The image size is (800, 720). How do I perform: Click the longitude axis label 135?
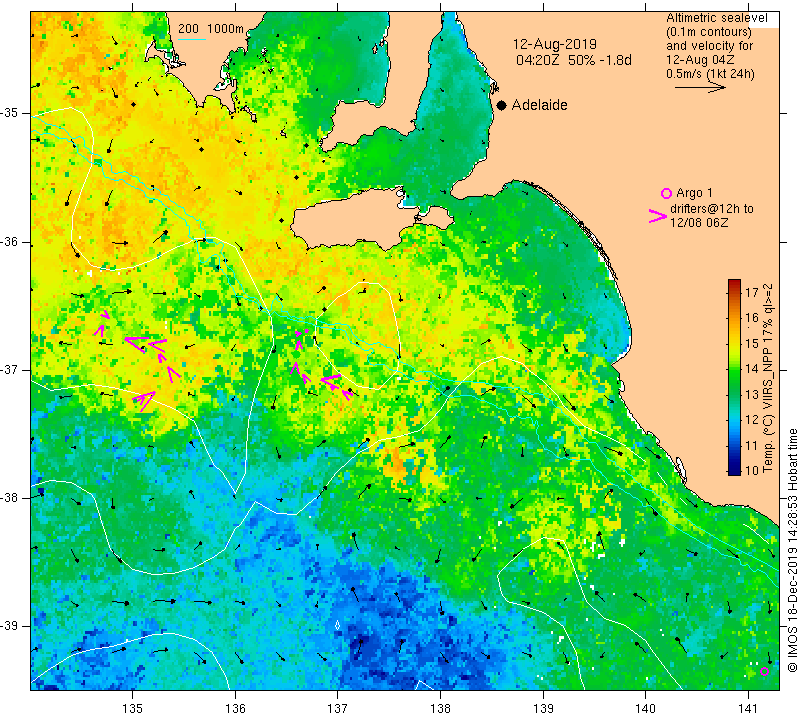pos(133,708)
